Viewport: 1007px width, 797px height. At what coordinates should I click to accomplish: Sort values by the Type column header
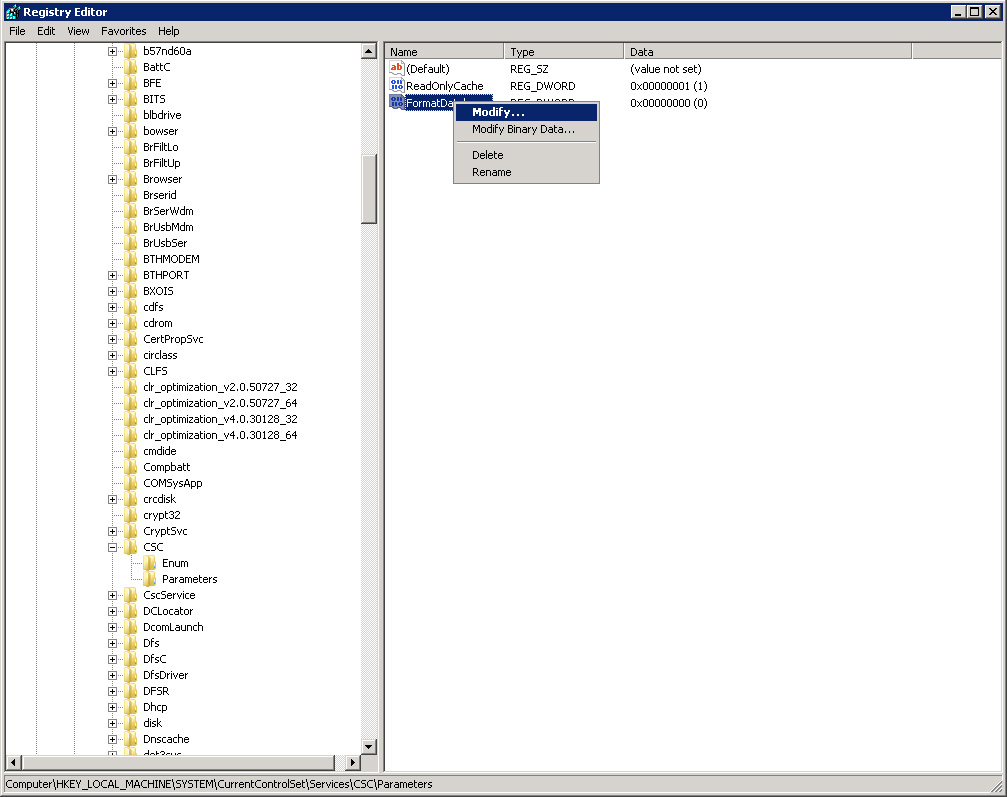coord(564,51)
